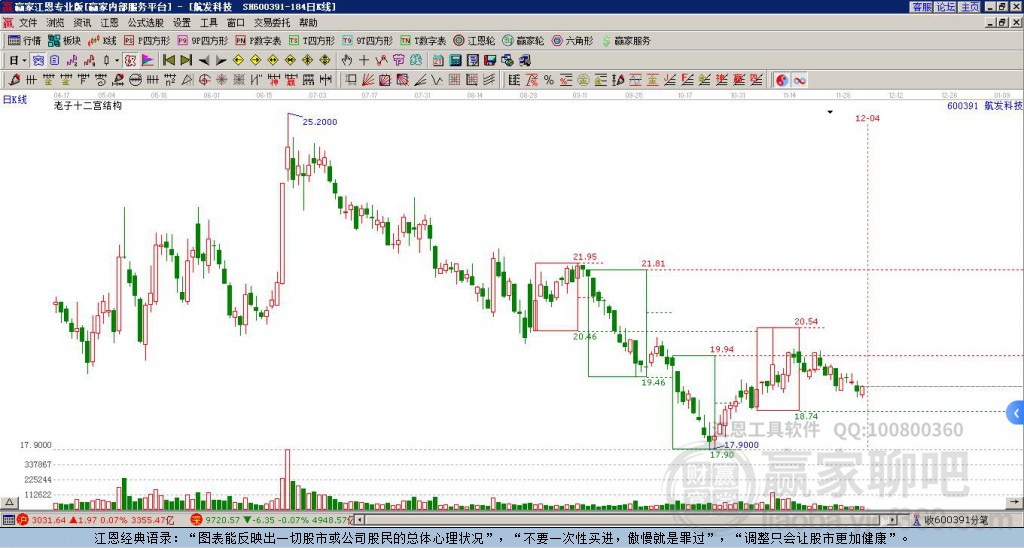Open the calculator icon
1024x548 pixels.
(456, 60)
